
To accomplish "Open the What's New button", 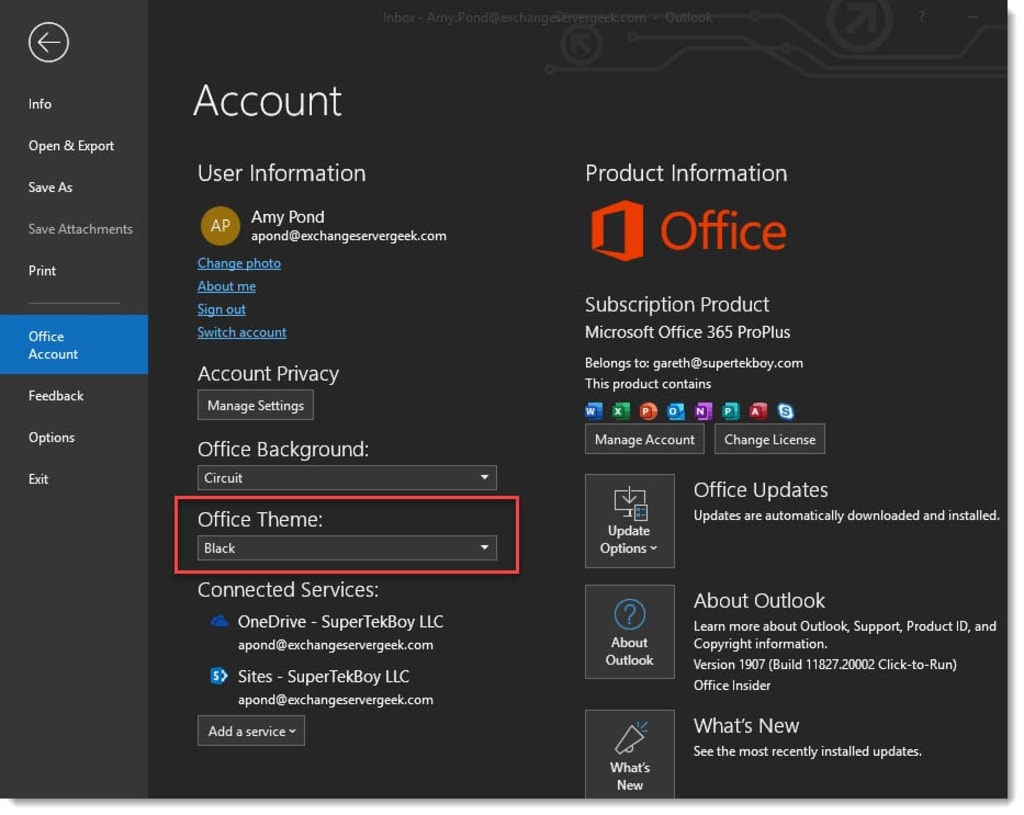I will tap(630, 755).
